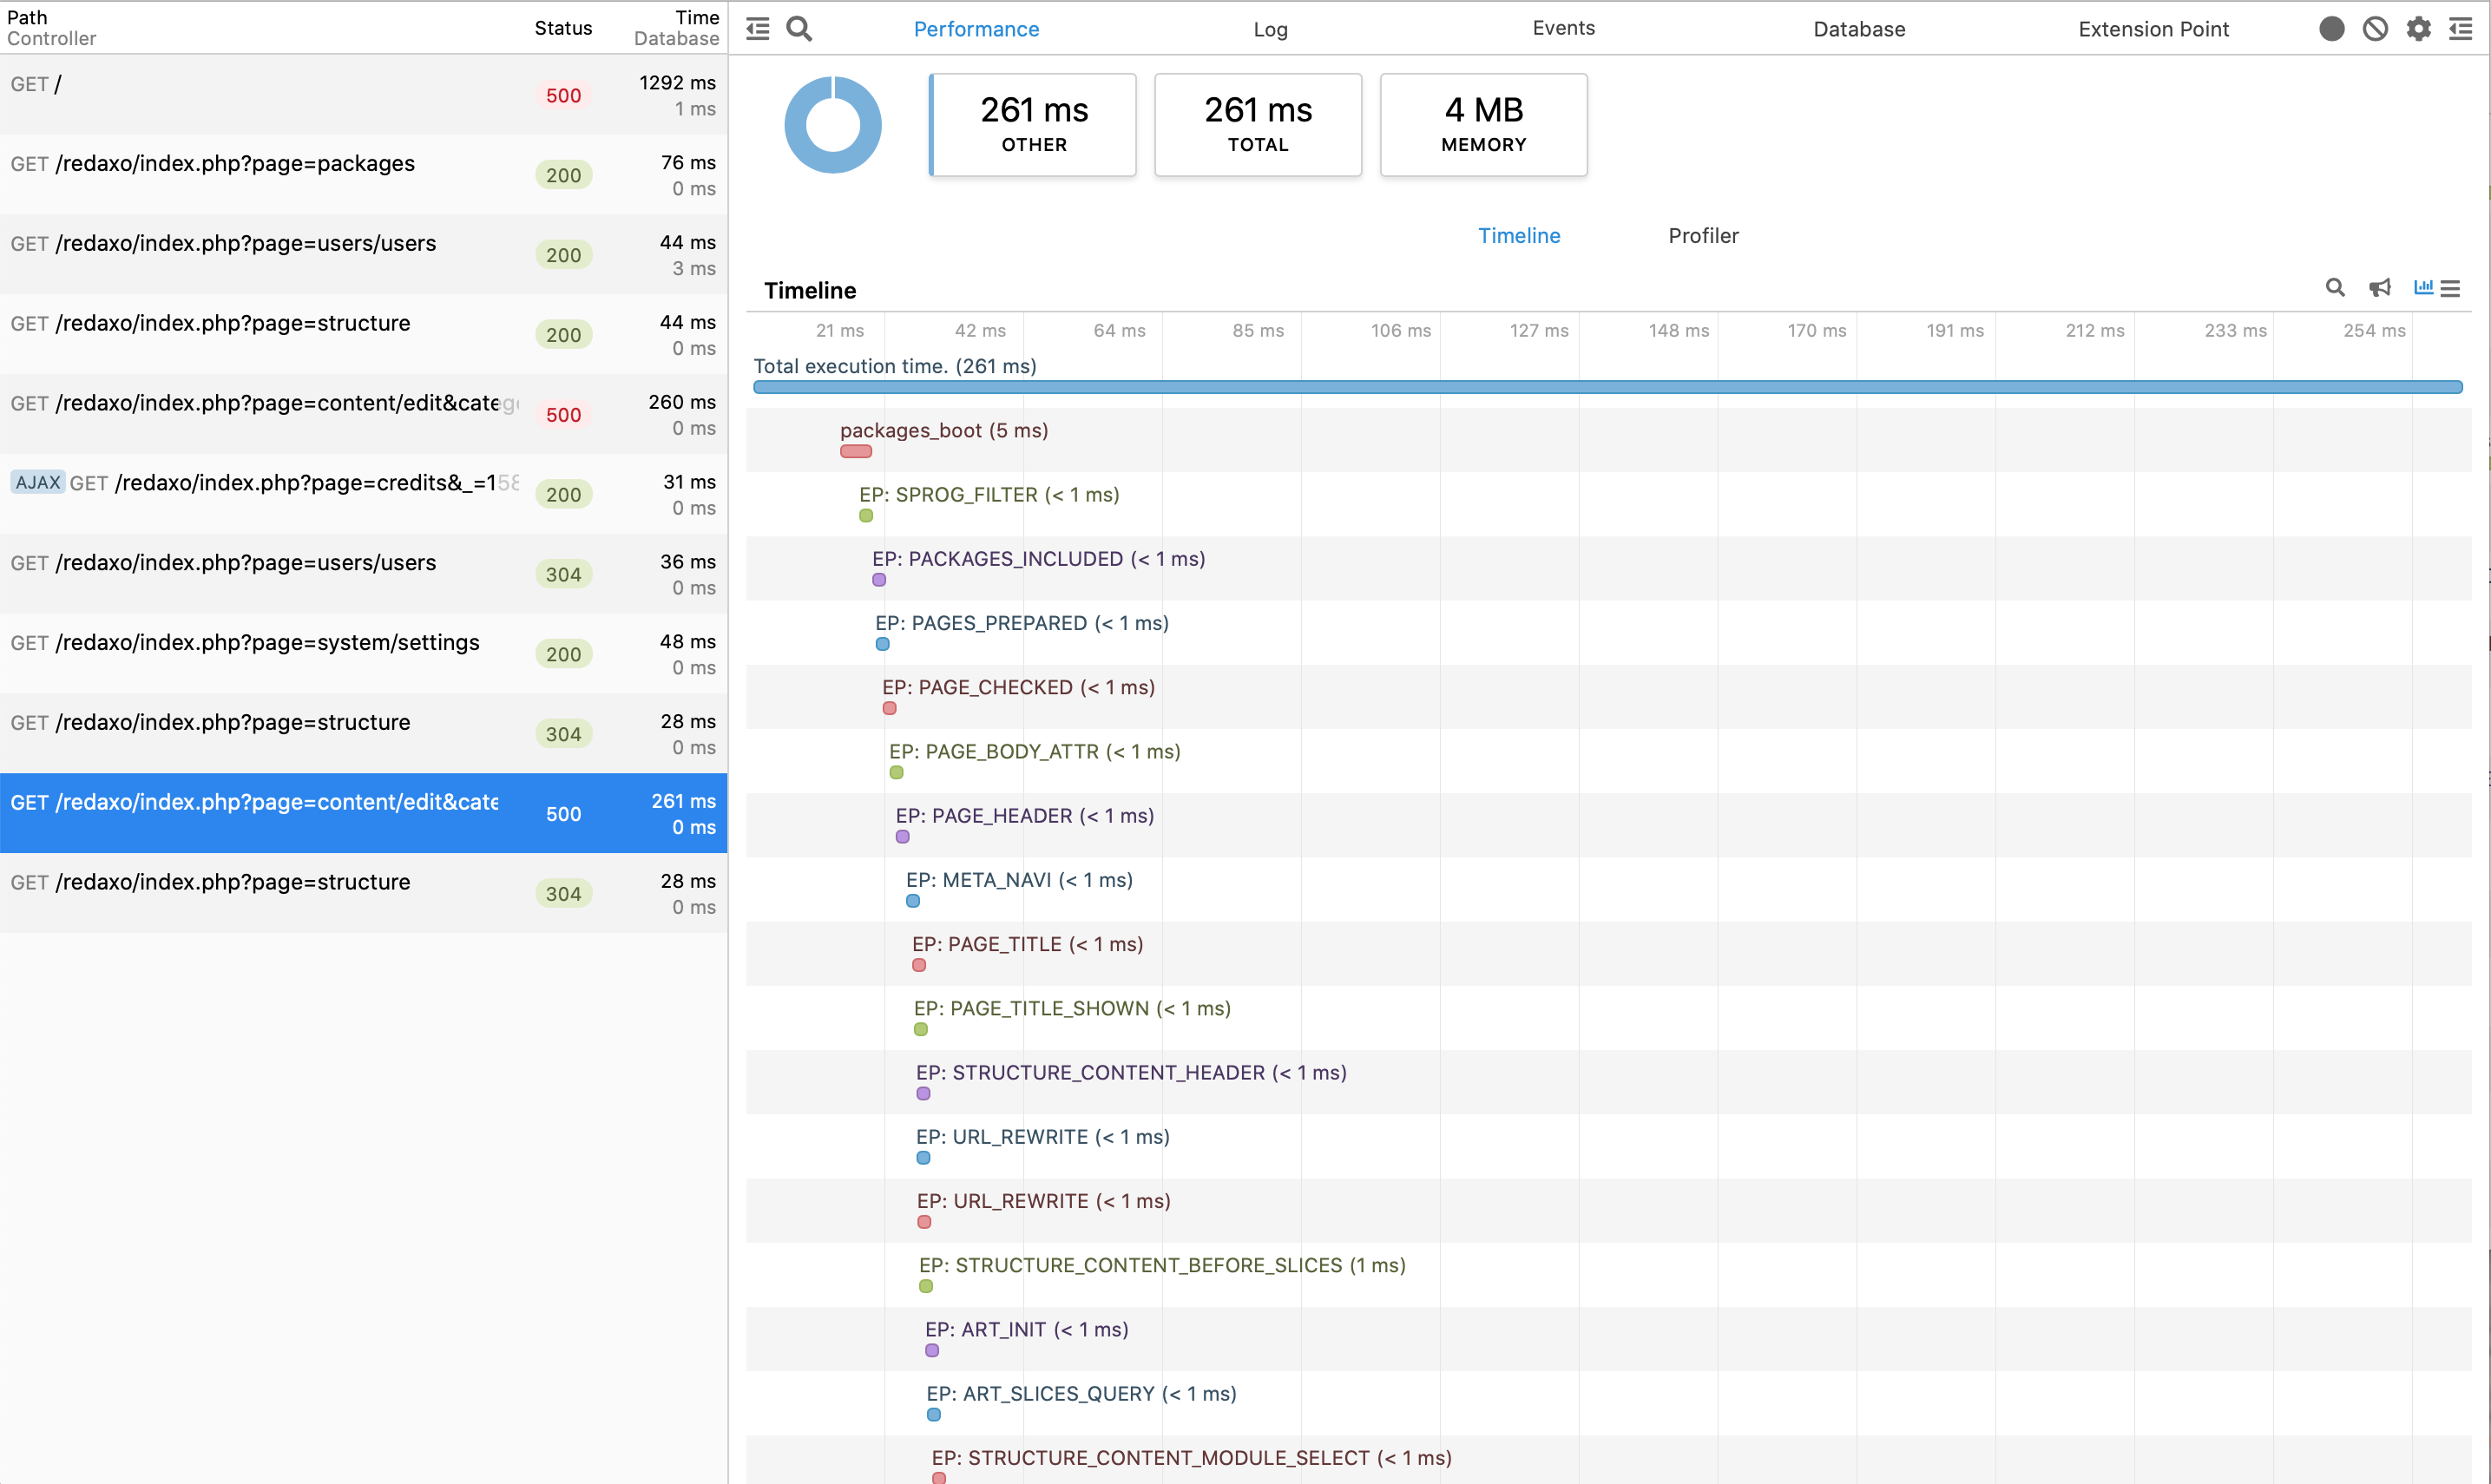
Task: Click the packages_boot red timeline bar
Action: (856, 451)
